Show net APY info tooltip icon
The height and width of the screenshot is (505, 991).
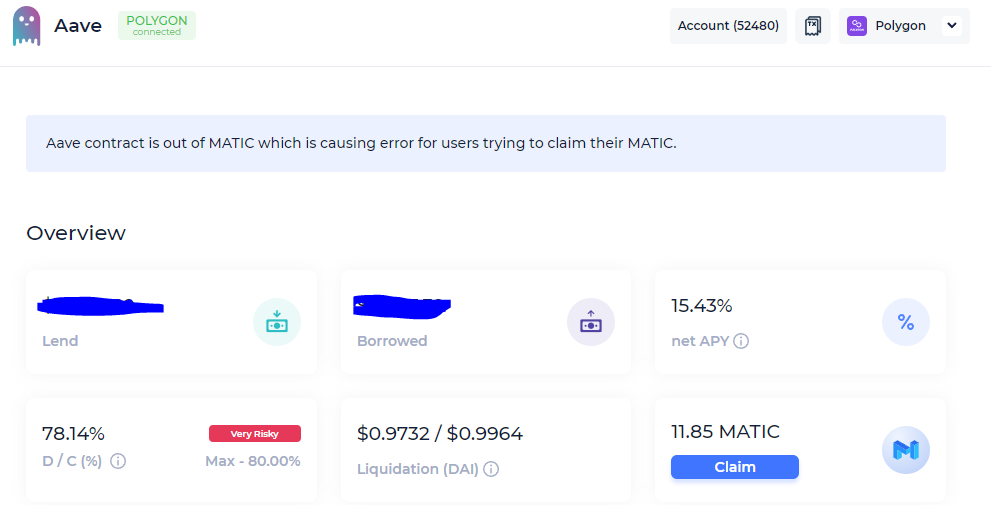(741, 341)
